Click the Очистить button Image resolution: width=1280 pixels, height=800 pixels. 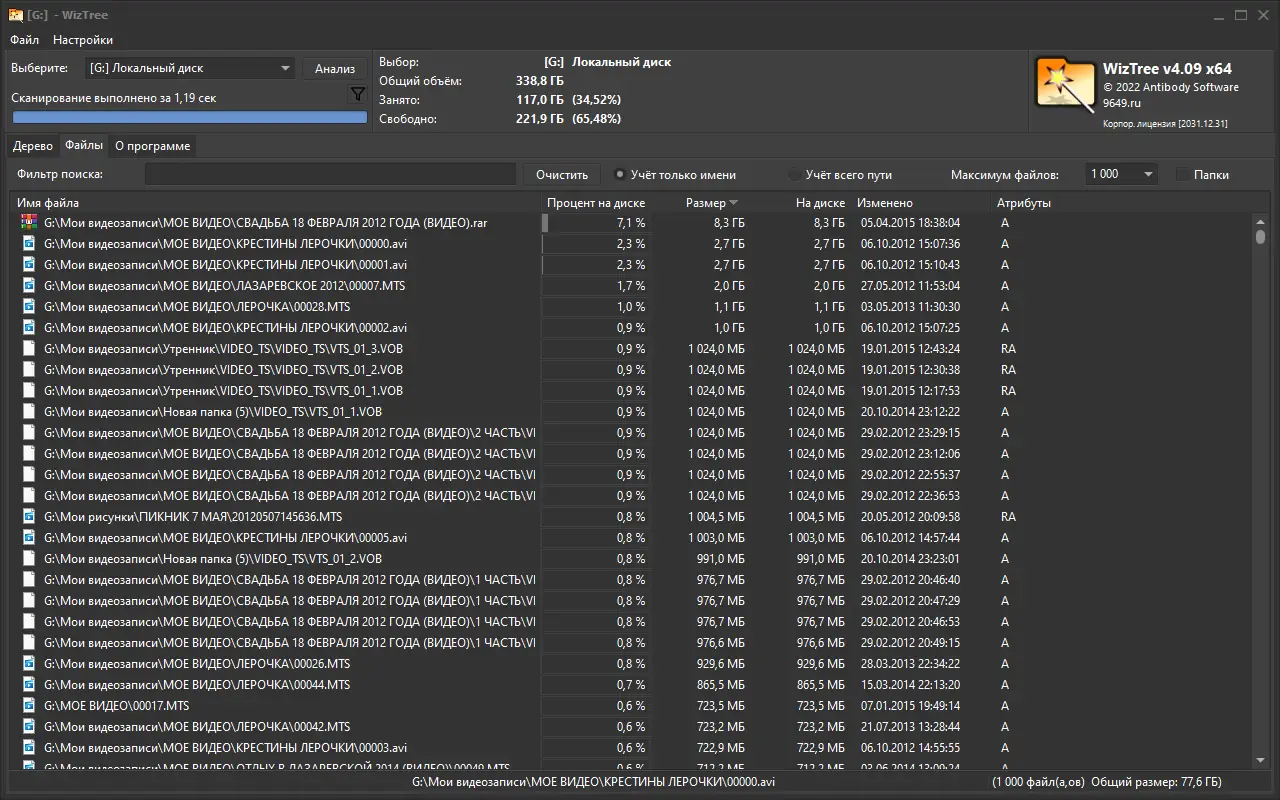(561, 174)
